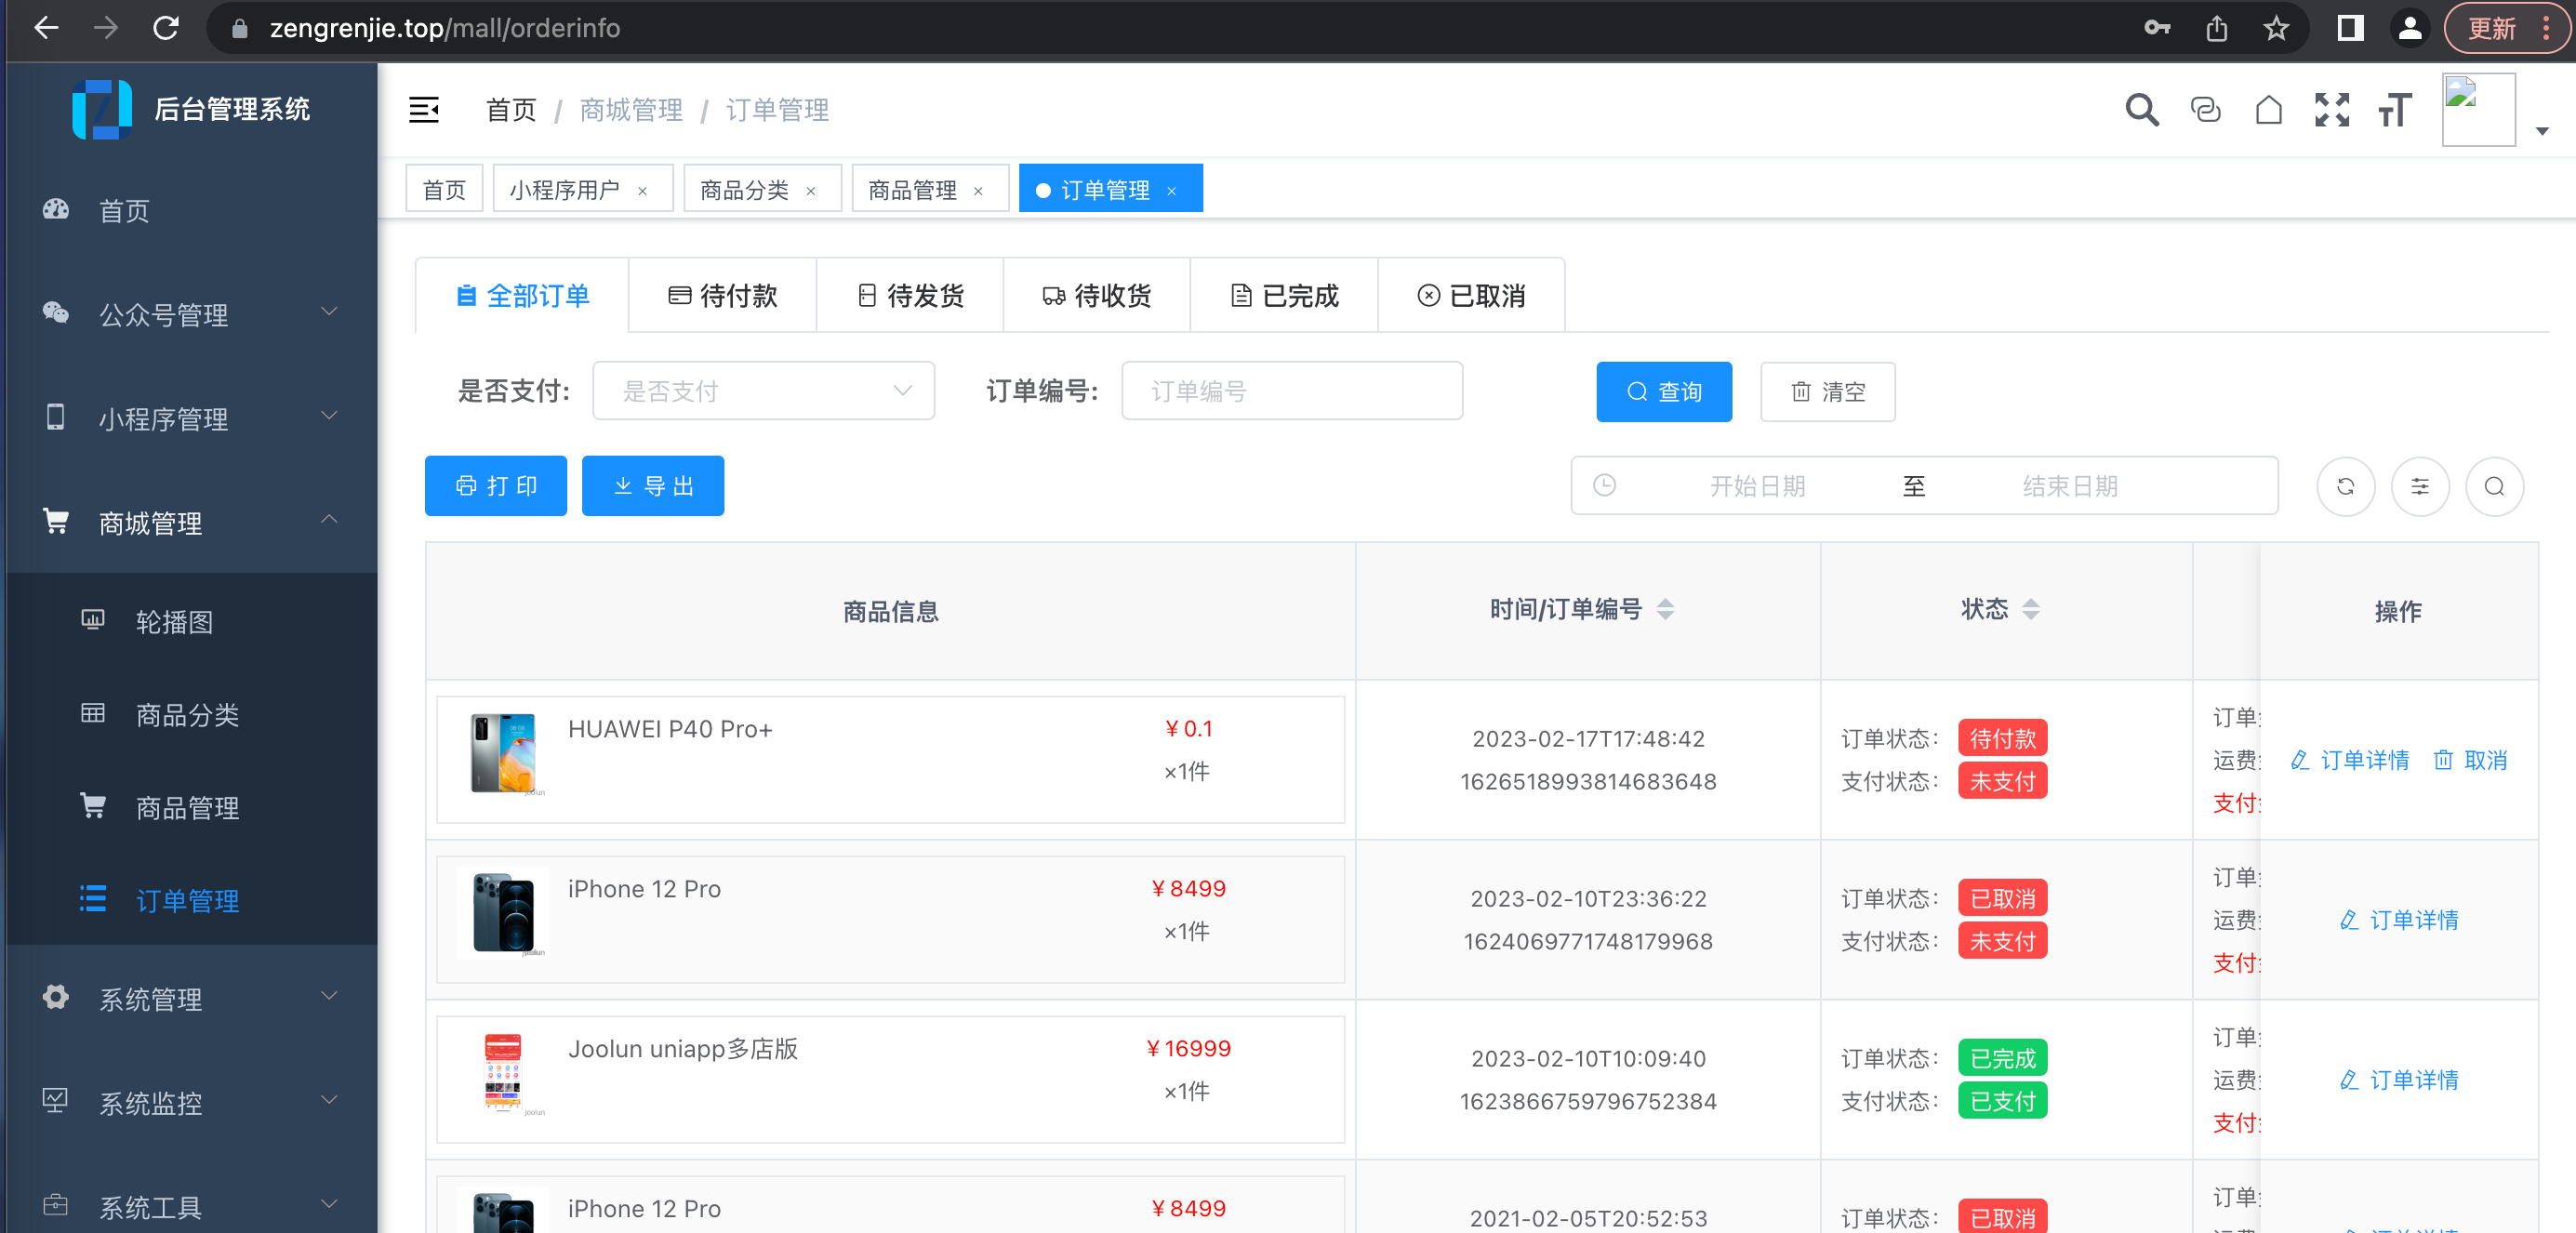Select the 待发货 order tab
This screenshot has height=1233, width=2576.
[x=910, y=296]
